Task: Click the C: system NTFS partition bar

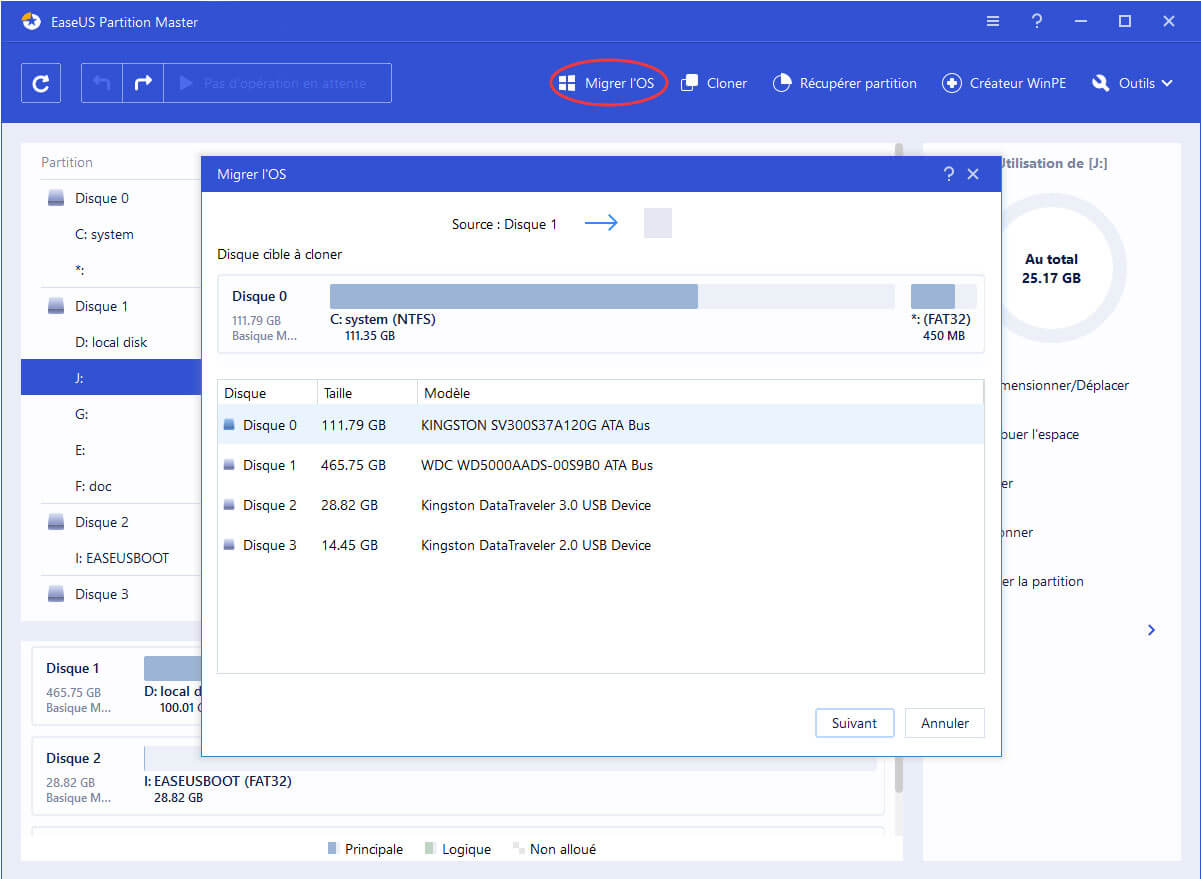Action: pos(513,296)
